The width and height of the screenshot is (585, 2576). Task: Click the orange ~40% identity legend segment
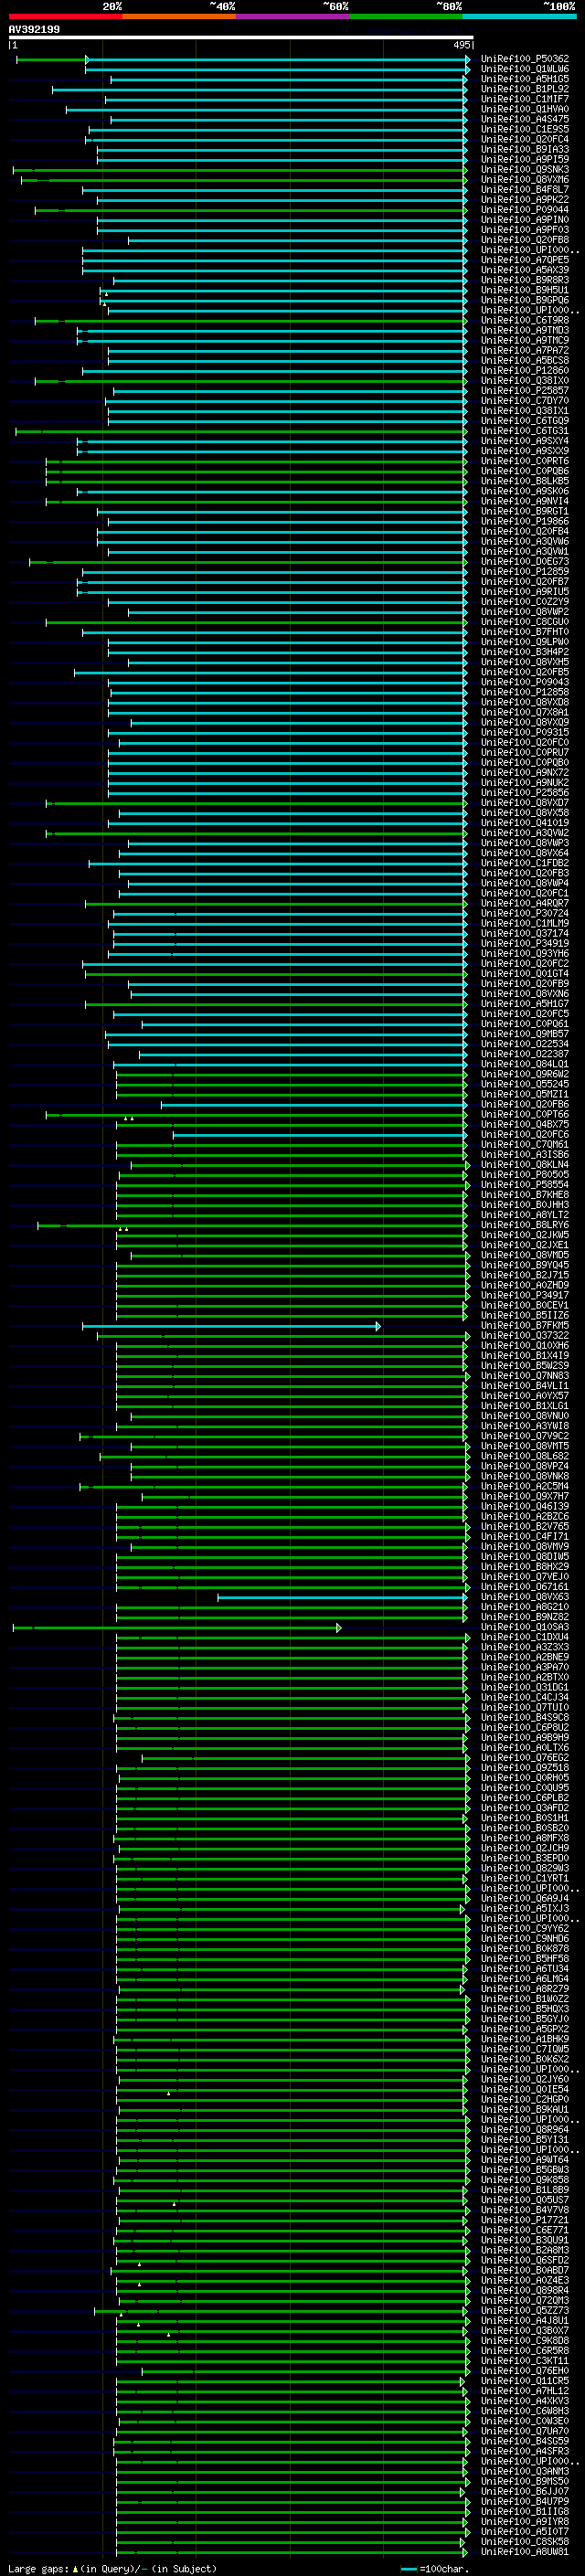tap(178, 16)
